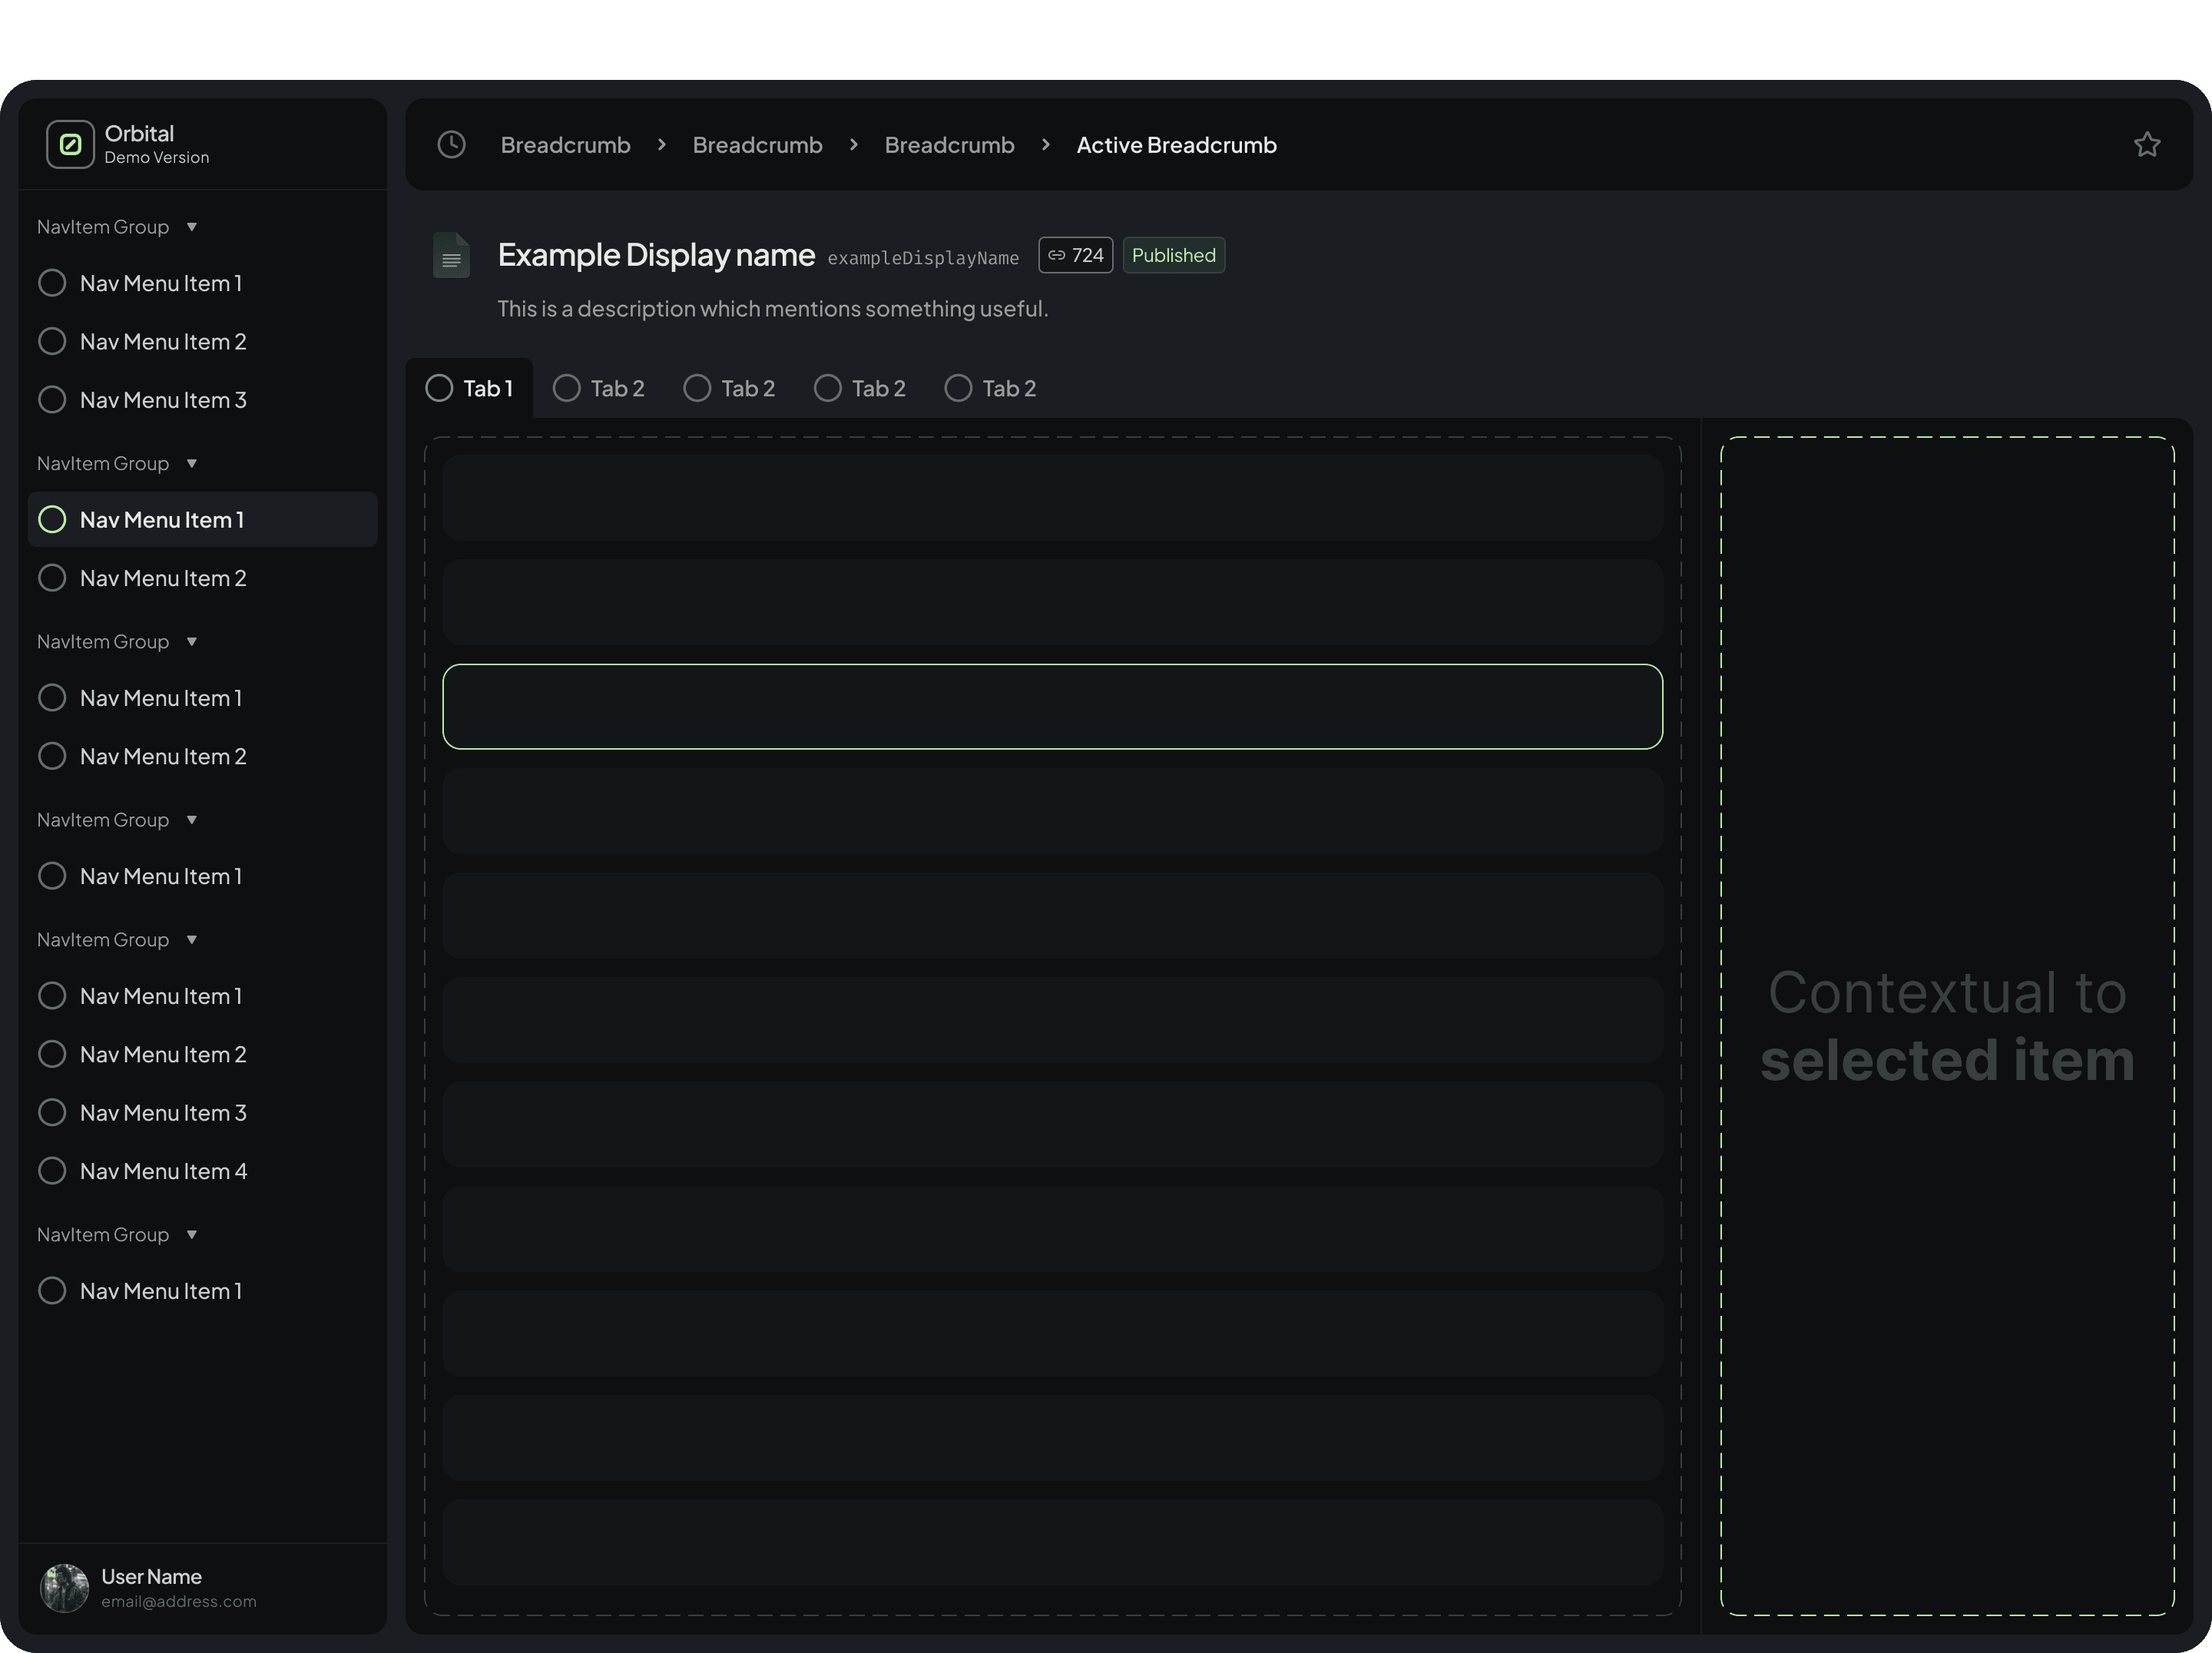Viewport: 2212px width, 1653px height.
Task: Click the Published status badge
Action: [1173, 255]
